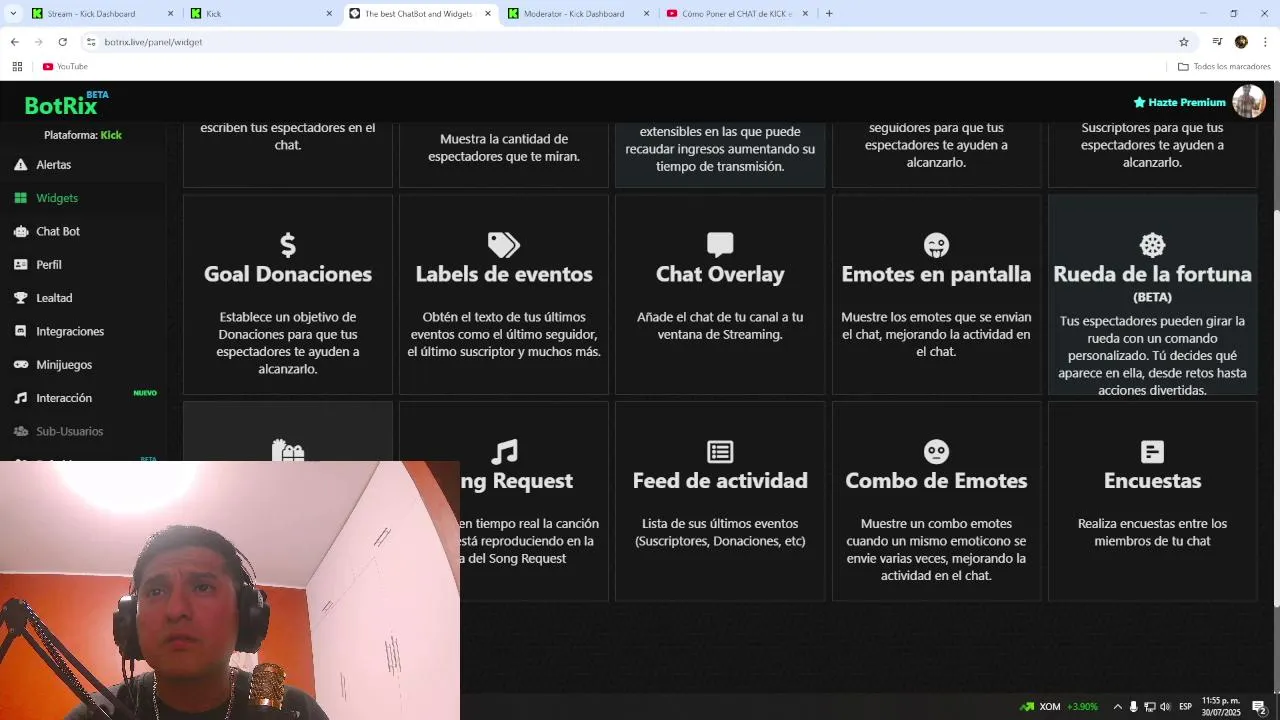The image size is (1280, 720).
Task: Go to Perfil in the sidebar
Action: (x=49, y=265)
